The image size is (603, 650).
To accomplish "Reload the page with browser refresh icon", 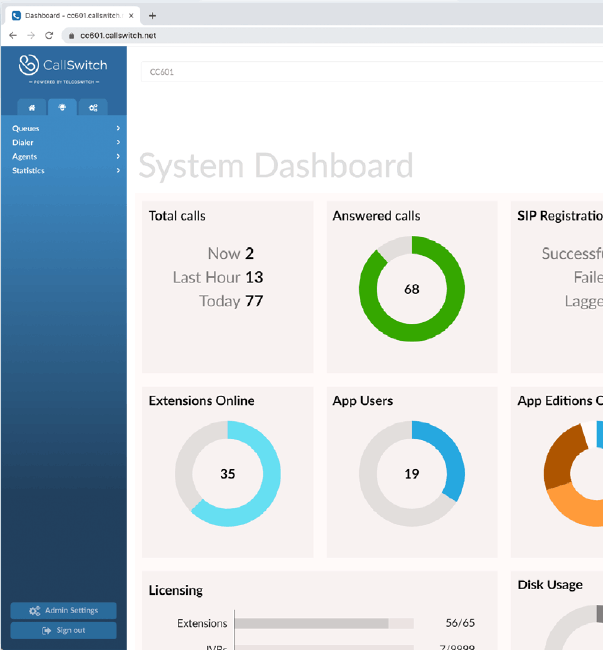I will [49, 35].
